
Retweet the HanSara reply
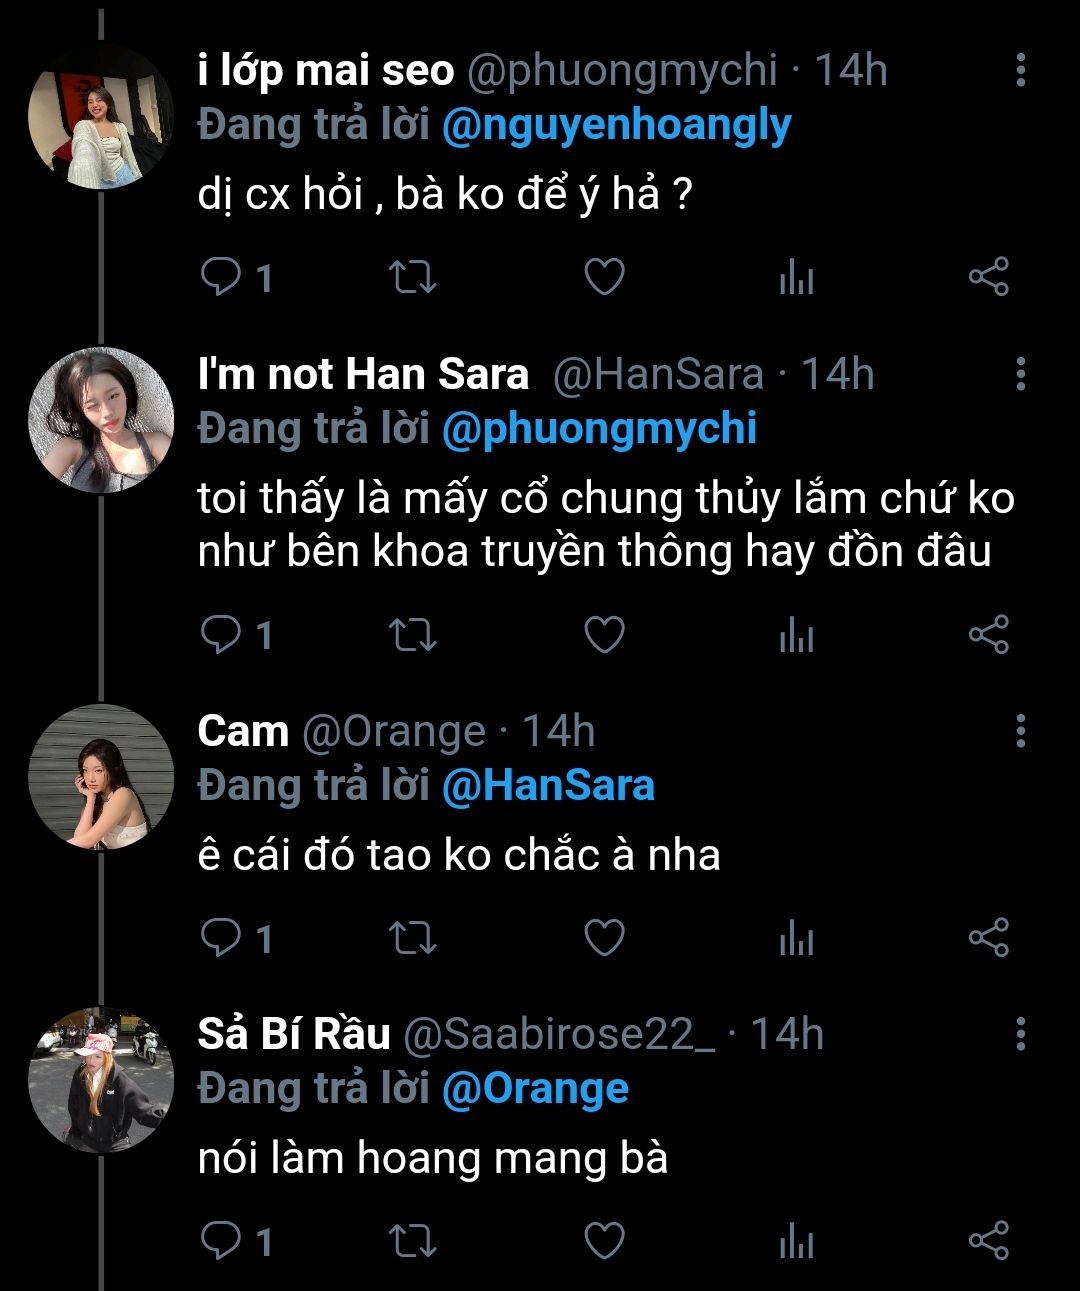(412, 635)
